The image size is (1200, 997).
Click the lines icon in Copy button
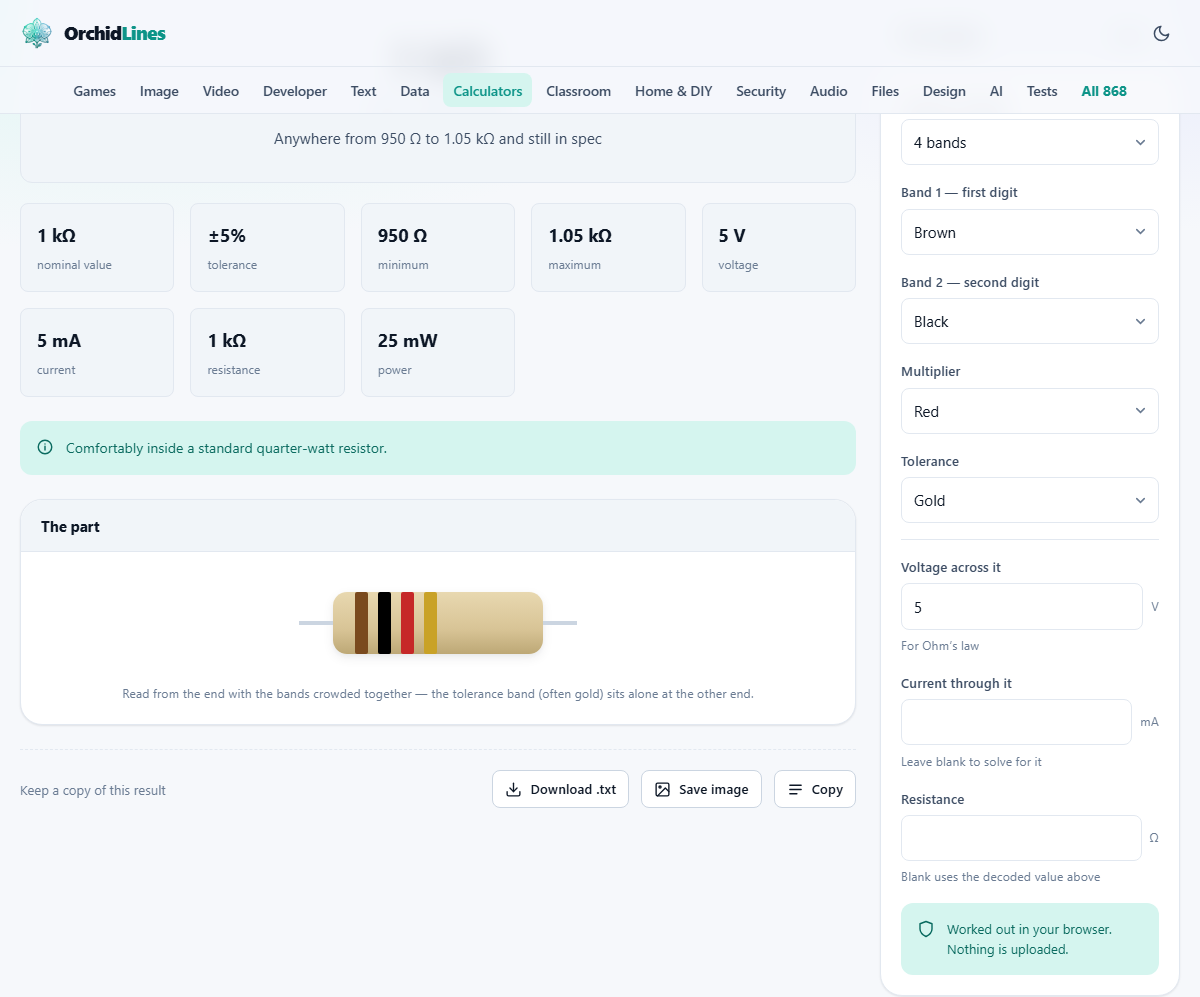795,789
